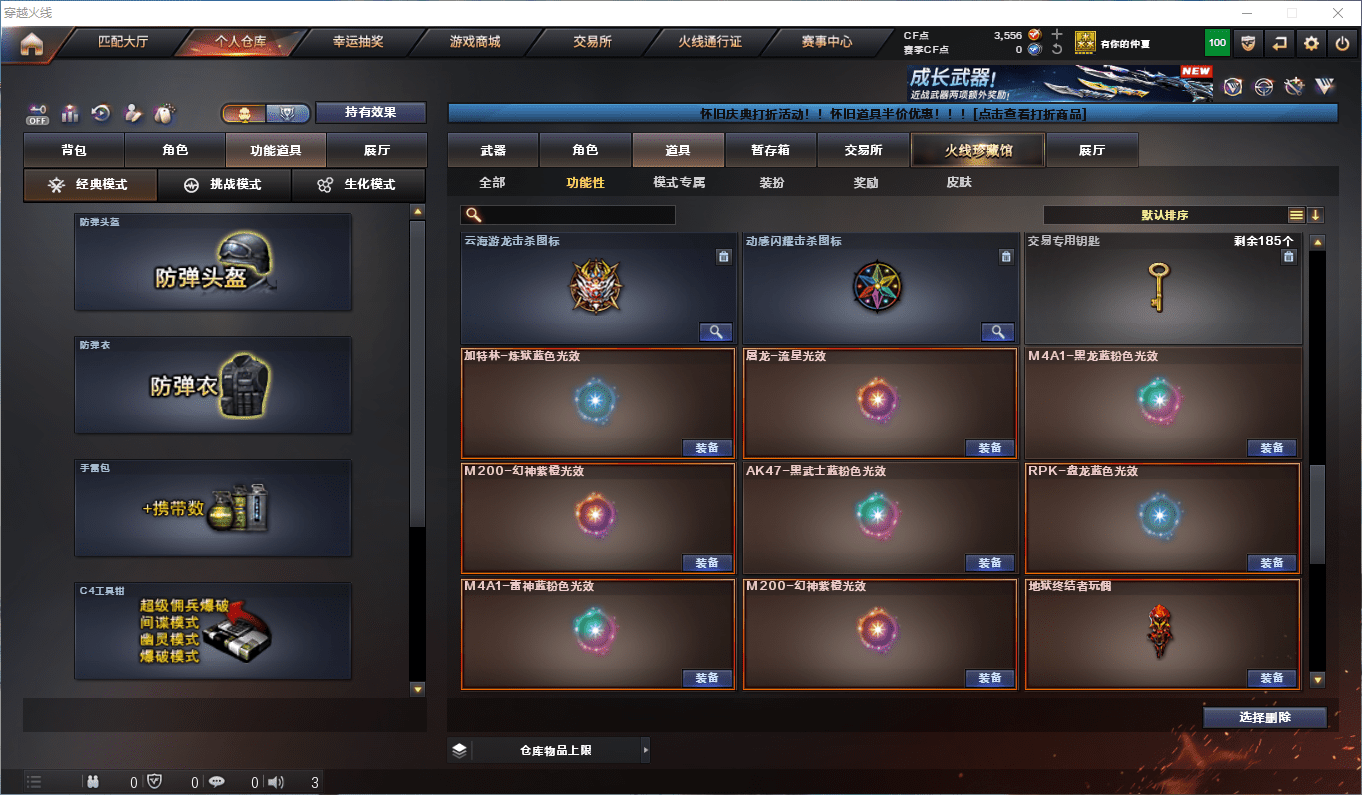Select the soldier side of the toggle
Viewport: 1362px width, 795px height.
click(244, 114)
